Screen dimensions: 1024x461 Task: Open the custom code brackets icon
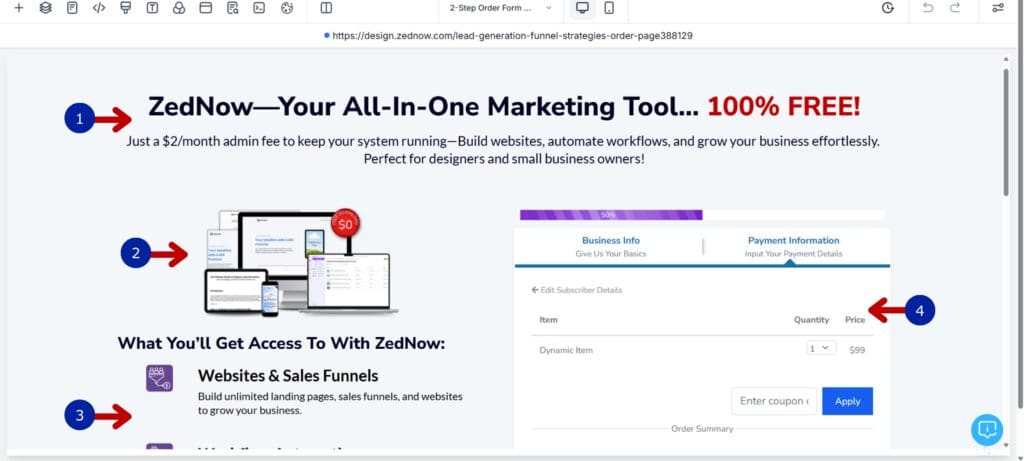[99, 8]
